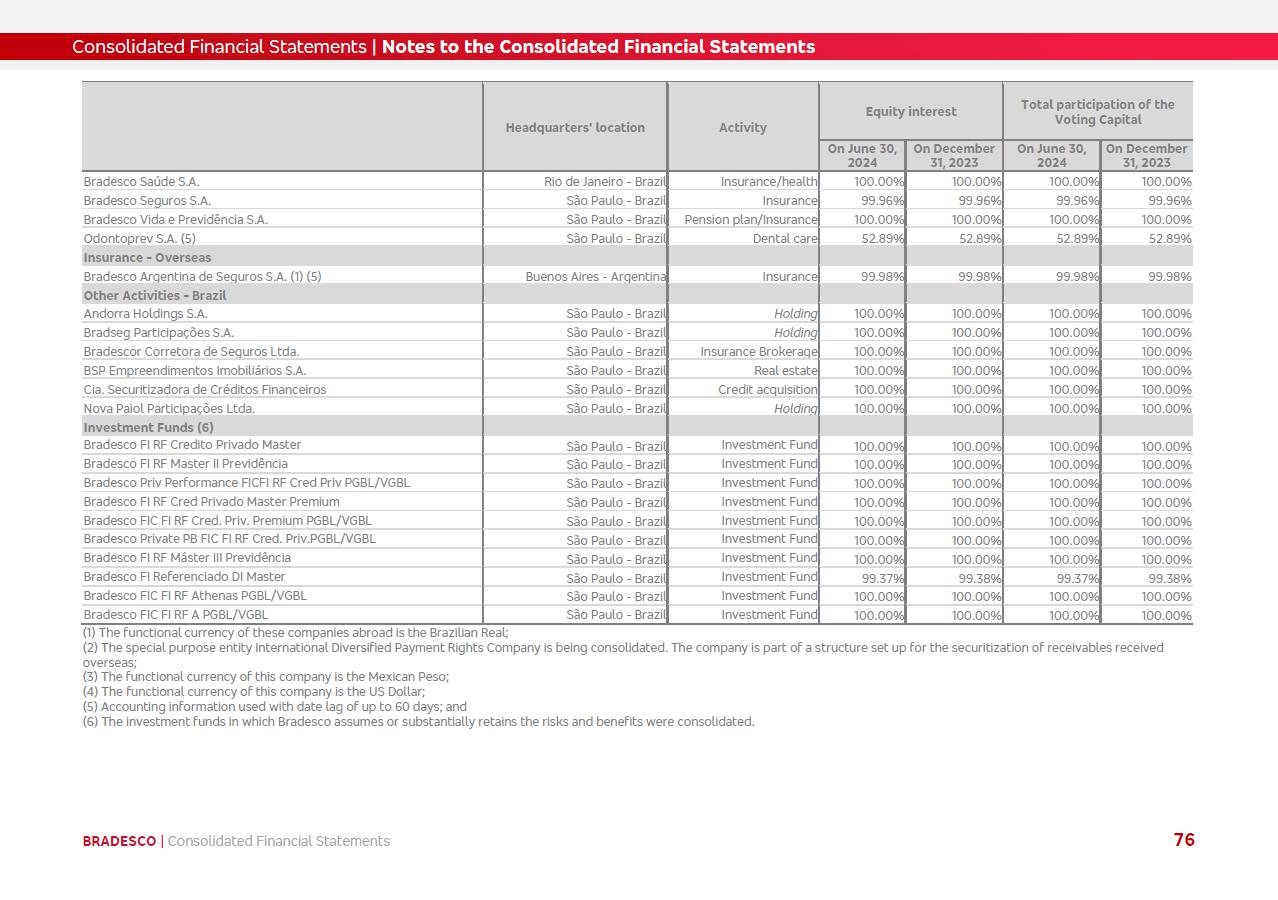Click Bradesco Argentina de Seguros S.A. name
The image size is (1278, 900).
click(202, 277)
